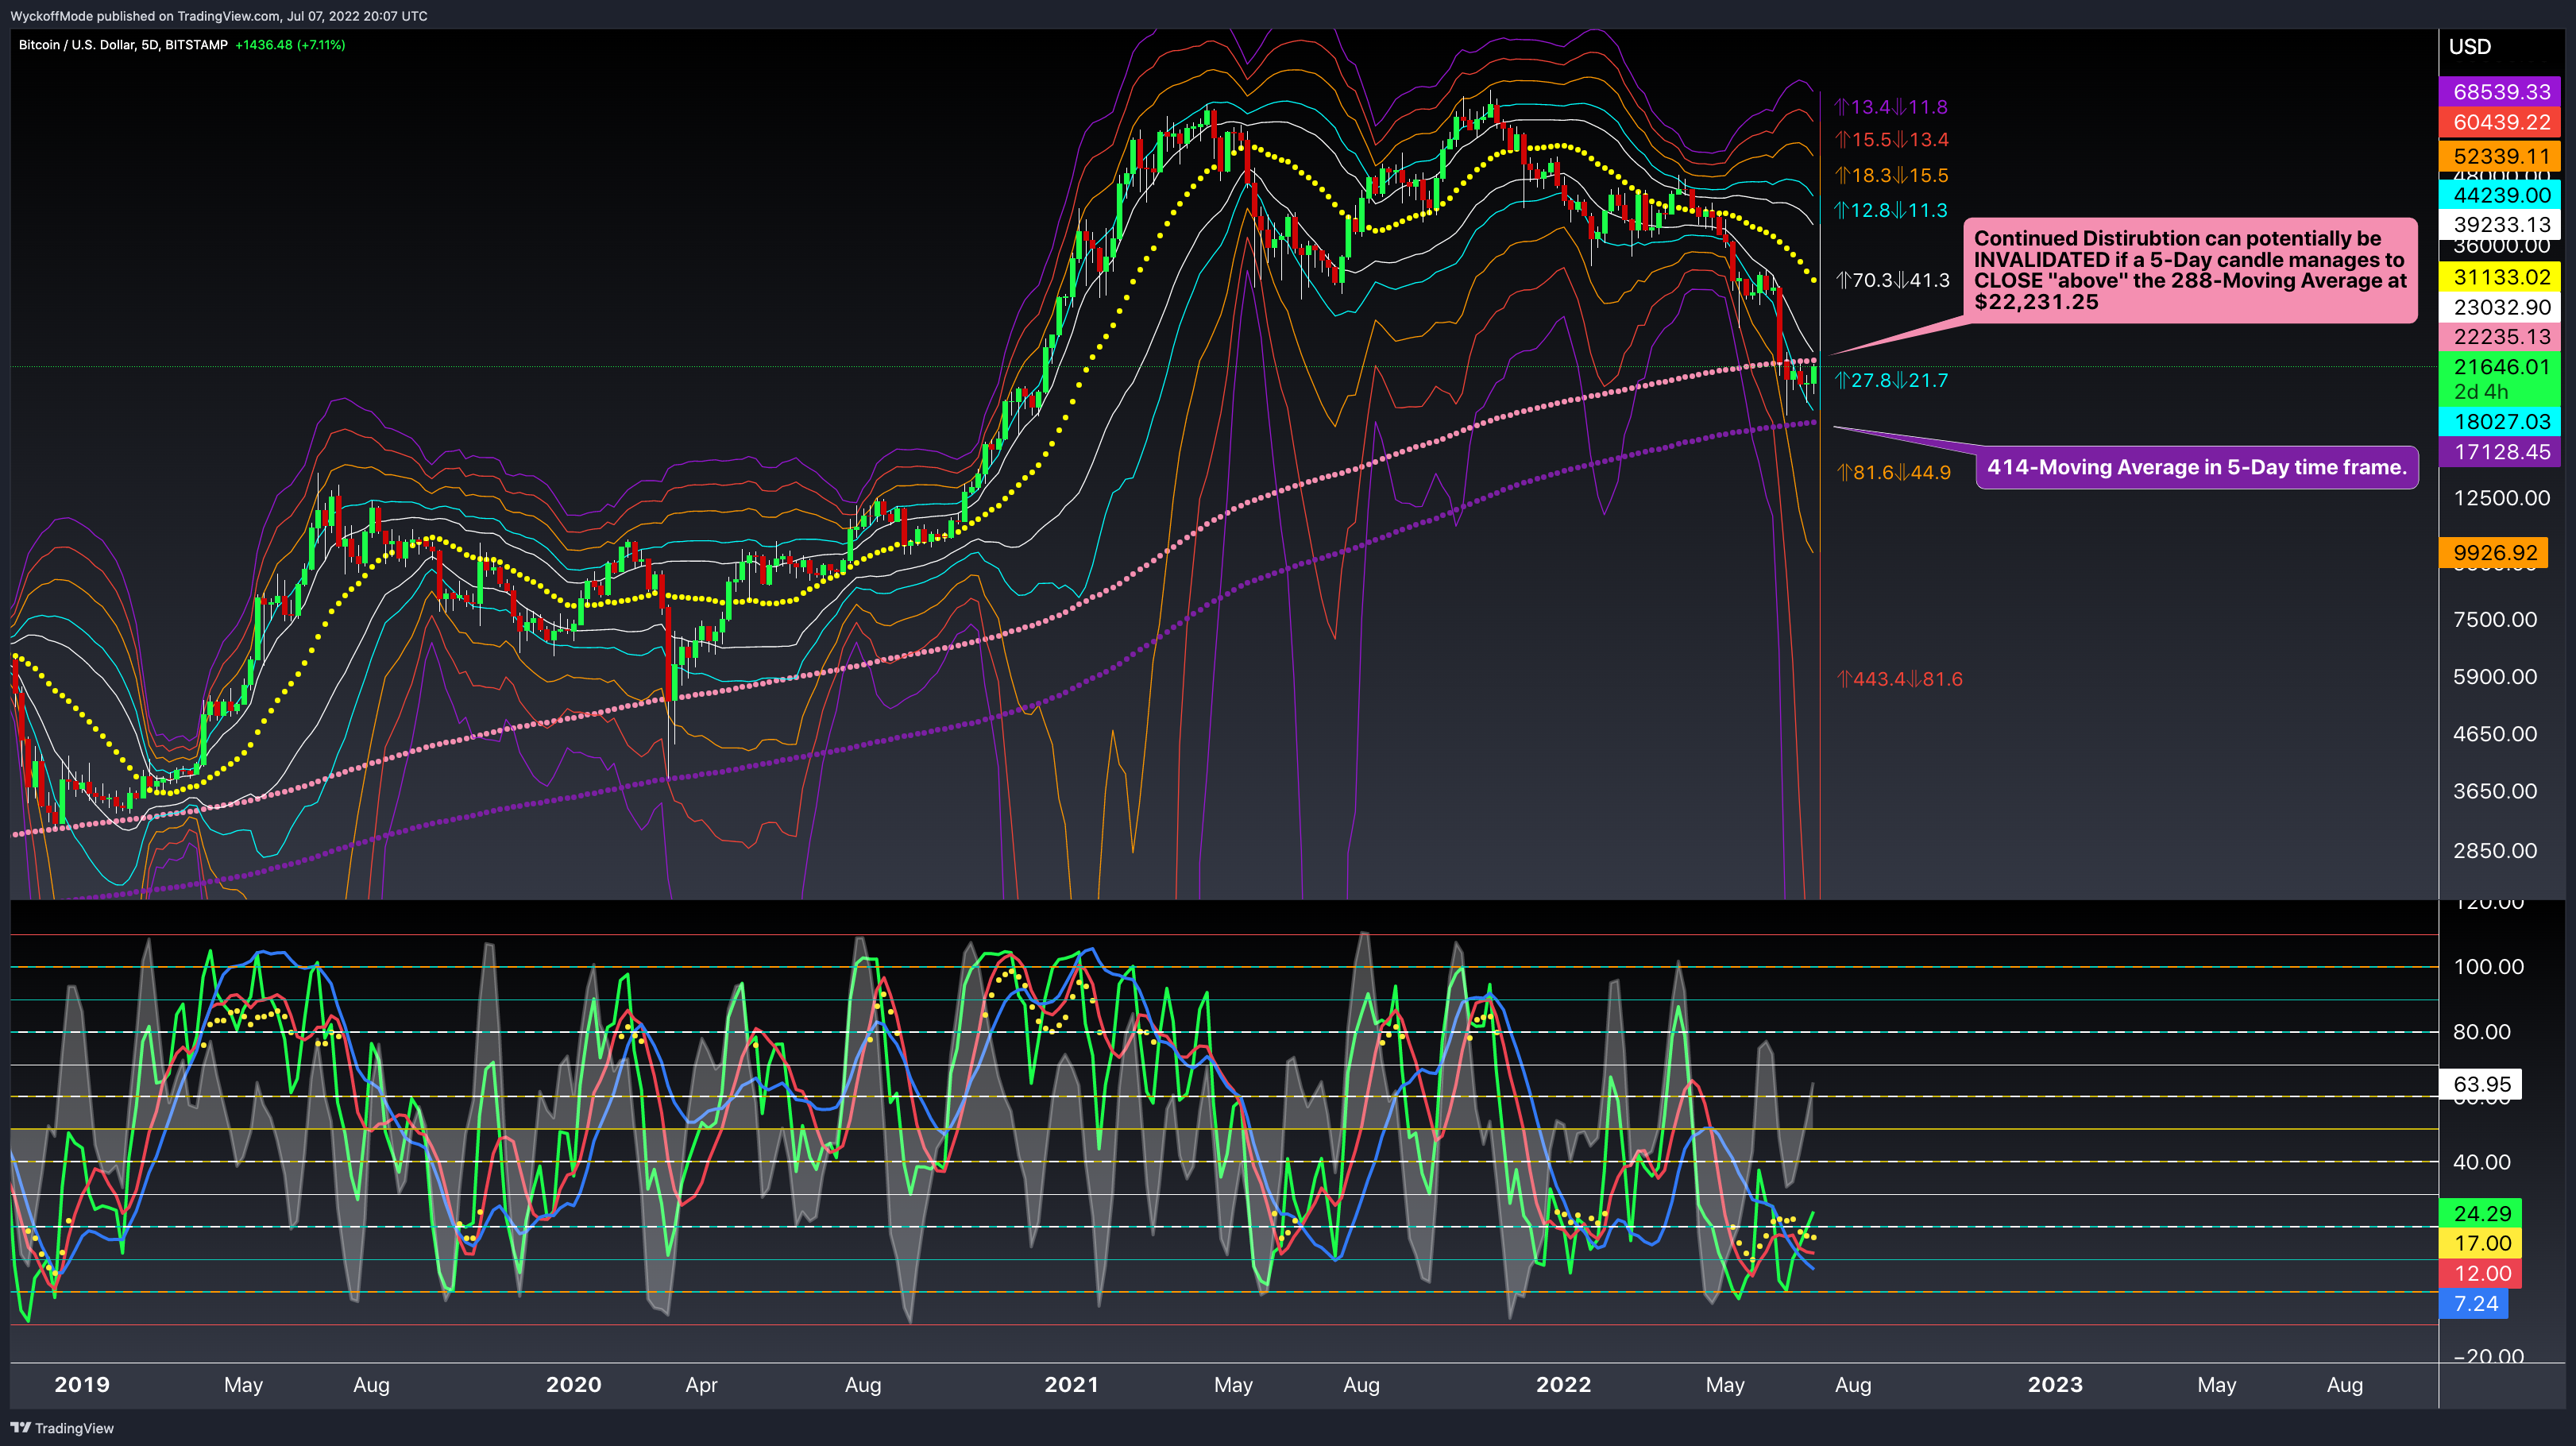
Task: Click the 31133.02 yellow price label
Action: (2500, 277)
